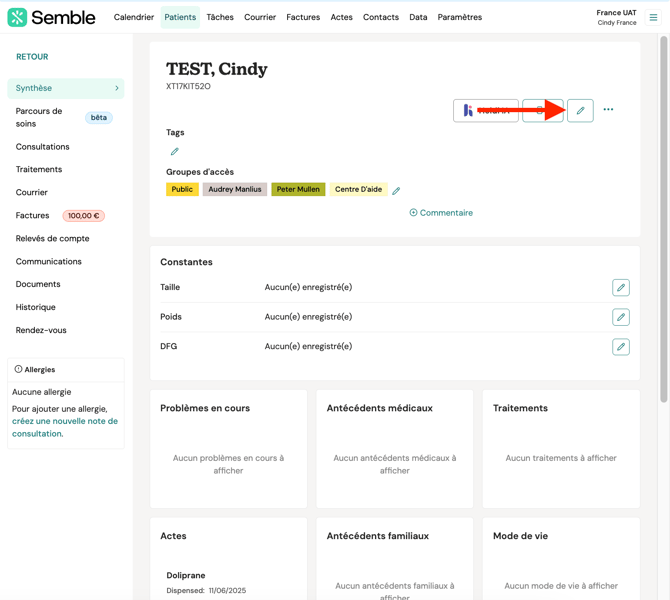Click the vertical page scrollbar
670x600 pixels.
664,220
